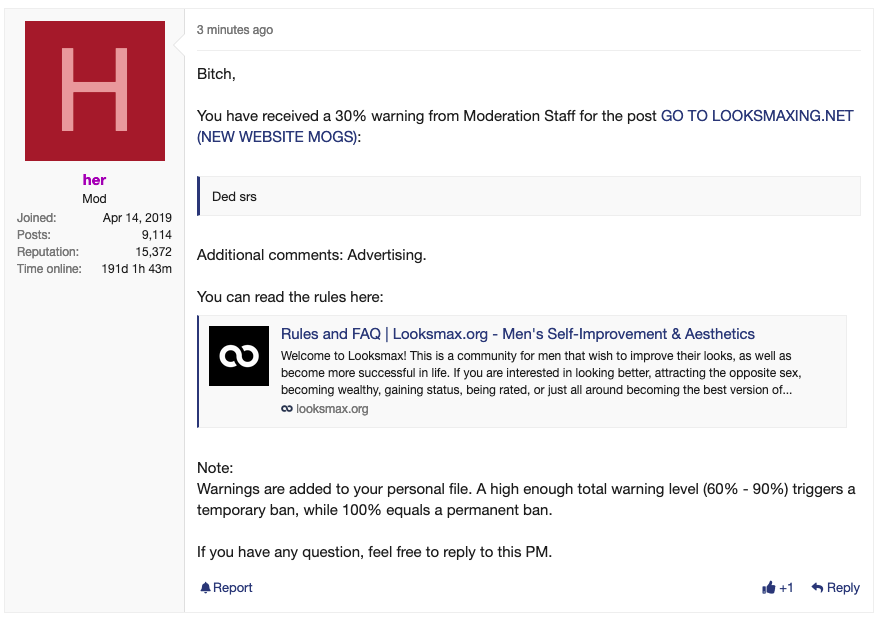Screen dimensions: 879x619
Task: Click the greeting text 'Bitch,'
Action: [216, 74]
